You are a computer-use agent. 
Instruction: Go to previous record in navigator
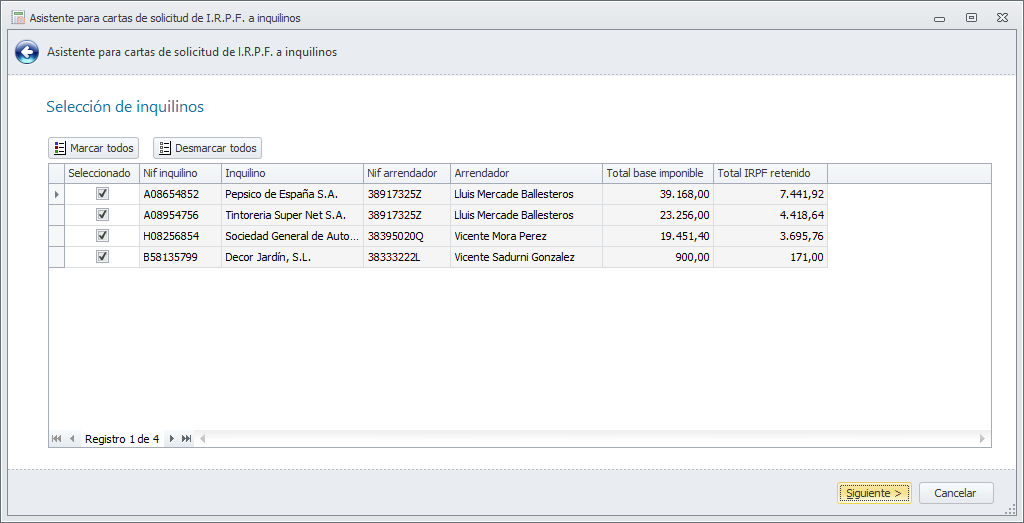point(72,439)
